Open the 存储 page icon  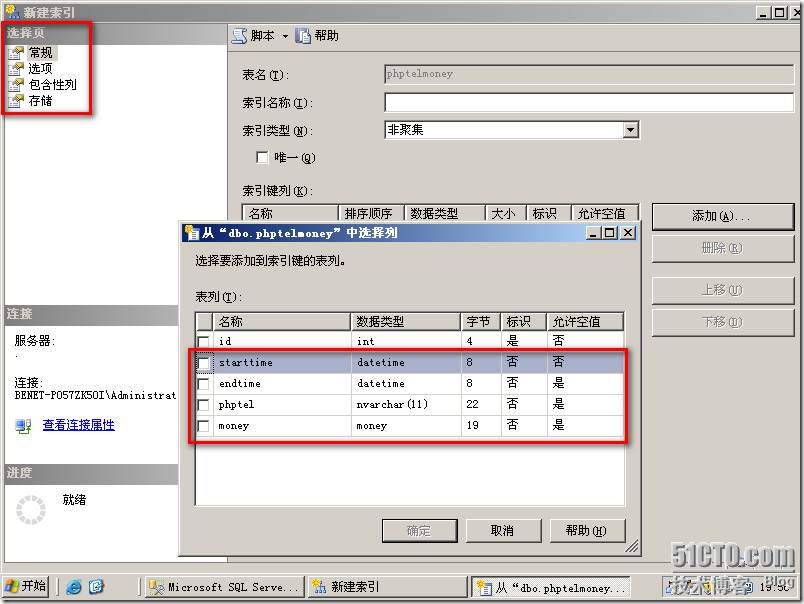(16, 100)
